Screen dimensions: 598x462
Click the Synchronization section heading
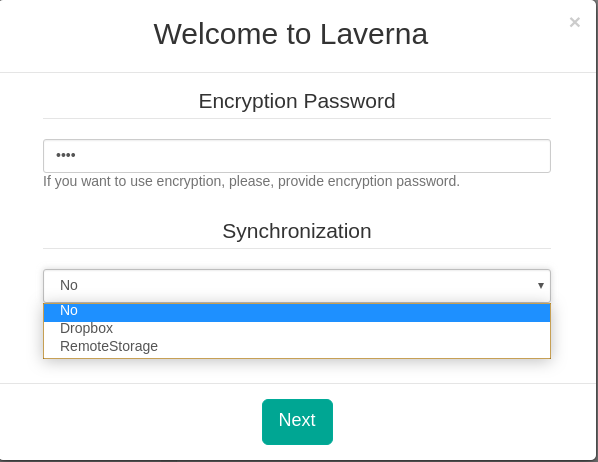coord(297,231)
